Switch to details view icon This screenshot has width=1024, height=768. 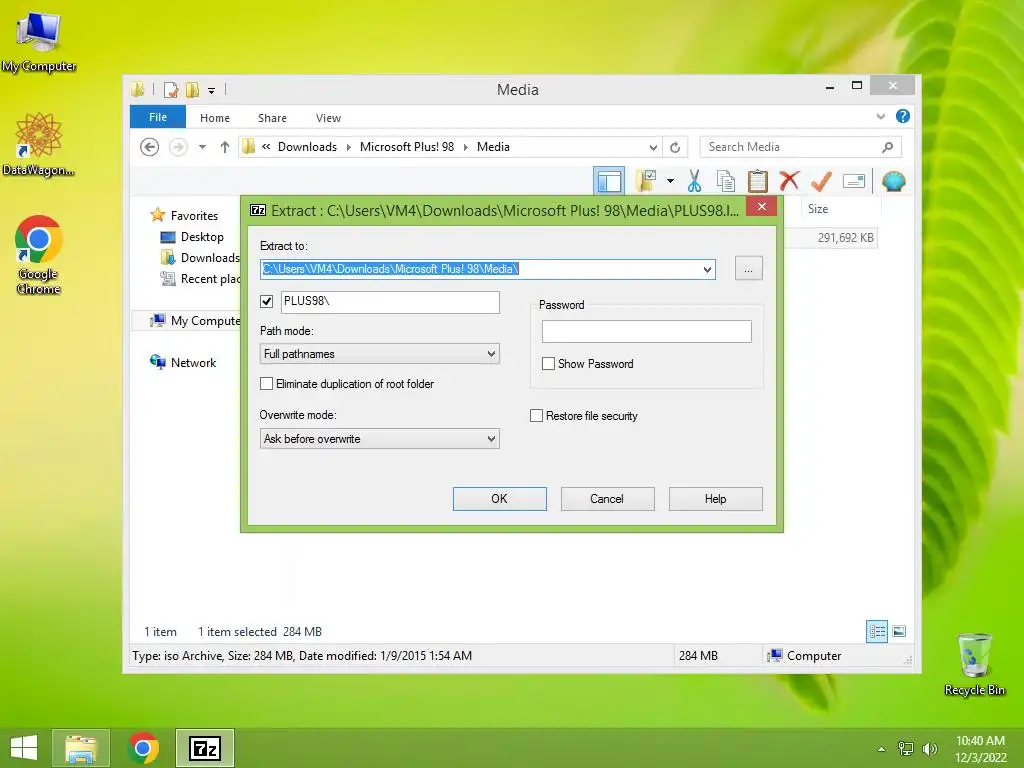coord(877,631)
